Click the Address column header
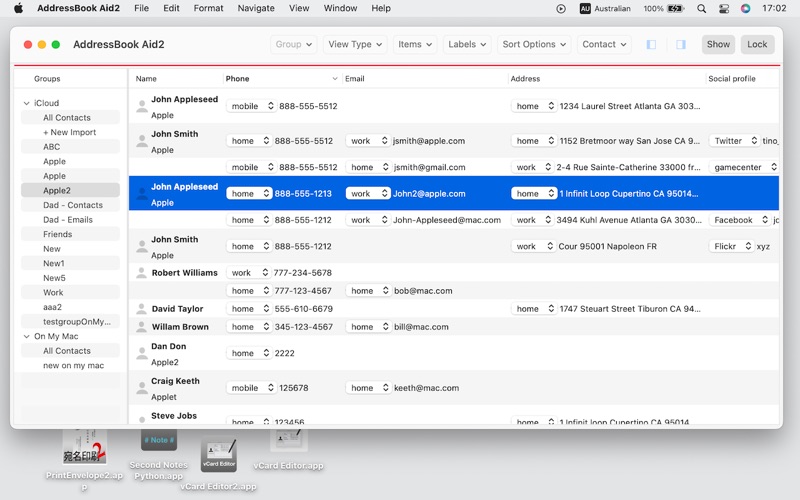800x500 pixels. (x=607, y=79)
